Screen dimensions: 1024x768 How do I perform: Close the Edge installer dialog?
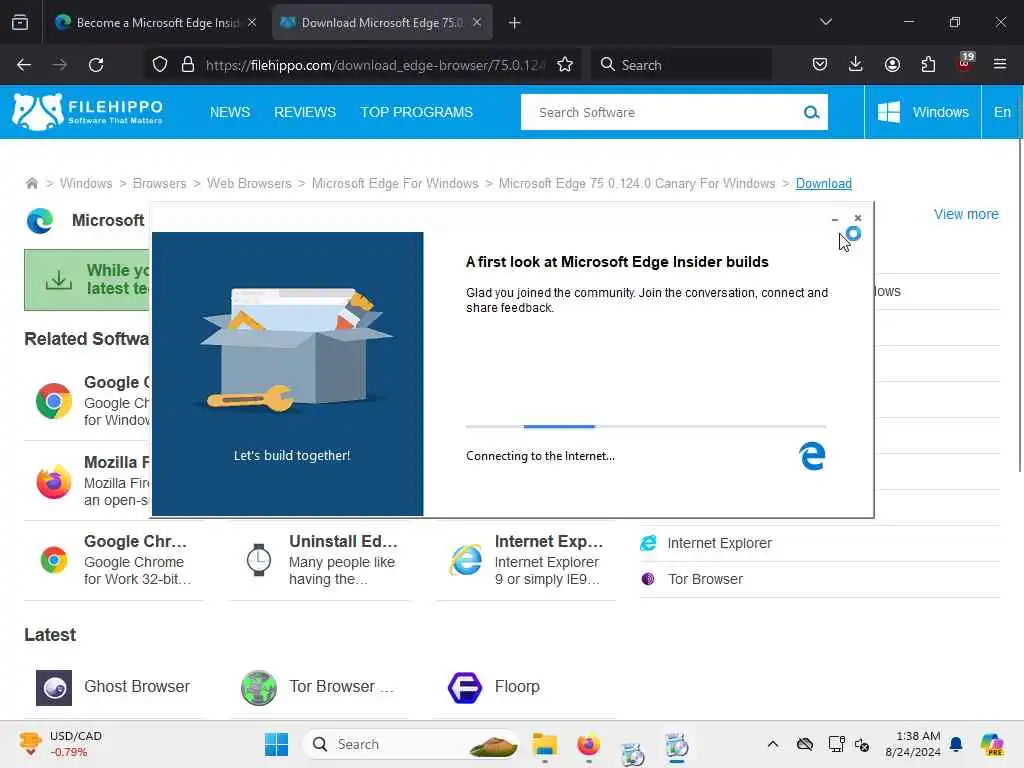tap(857, 218)
